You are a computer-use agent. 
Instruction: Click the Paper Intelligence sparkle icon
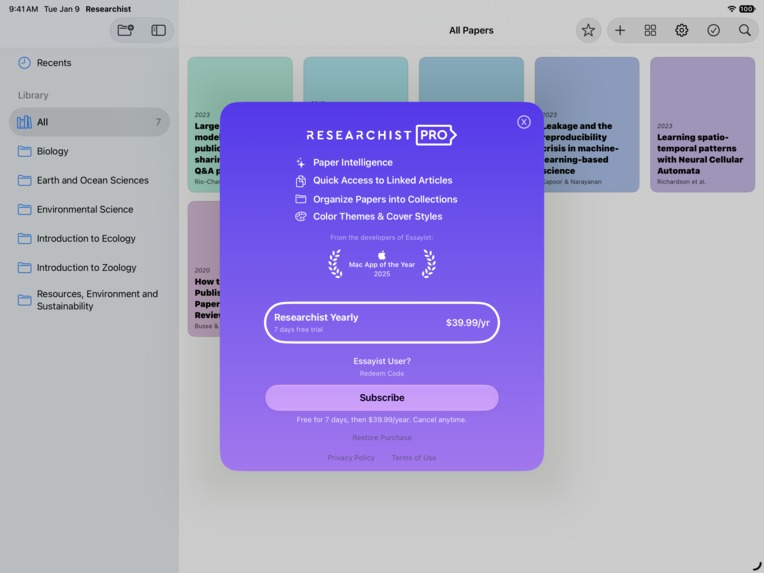[301, 162]
